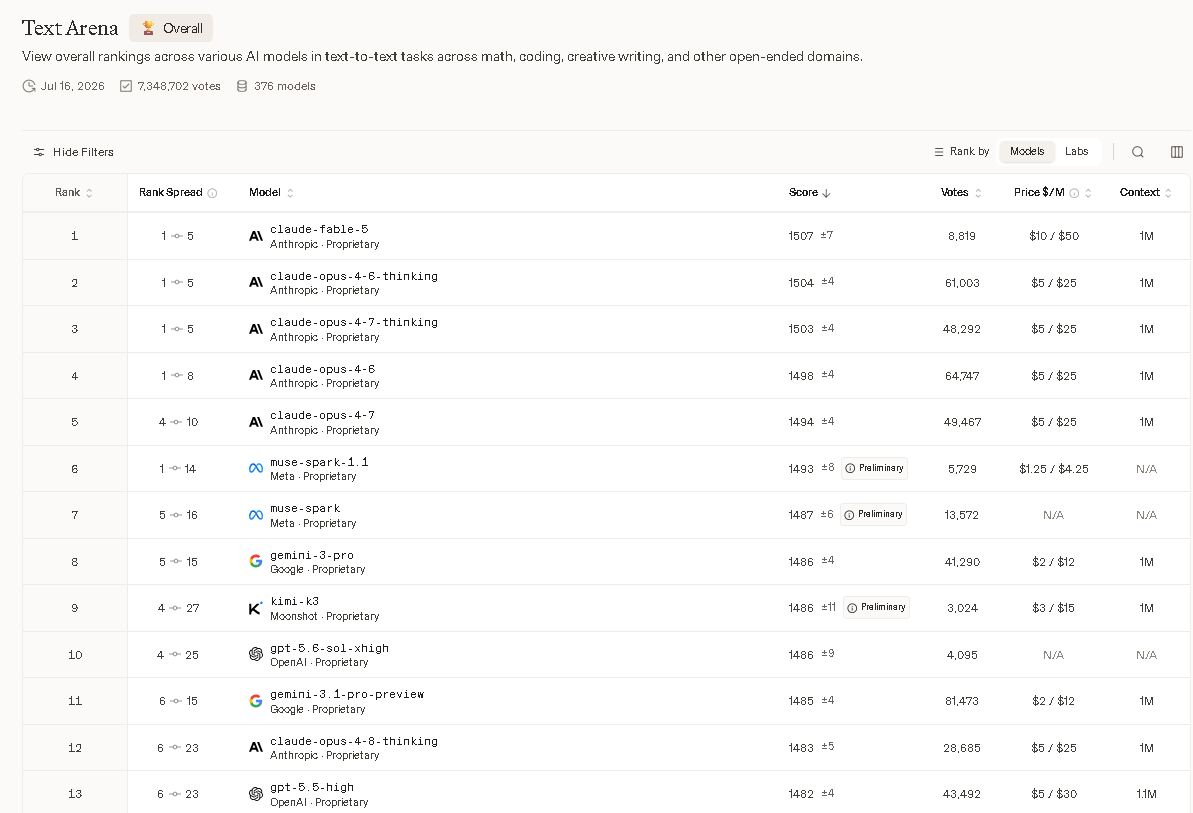1193x813 pixels.
Task: Click the 7,348,702 votes text
Action: [179, 86]
